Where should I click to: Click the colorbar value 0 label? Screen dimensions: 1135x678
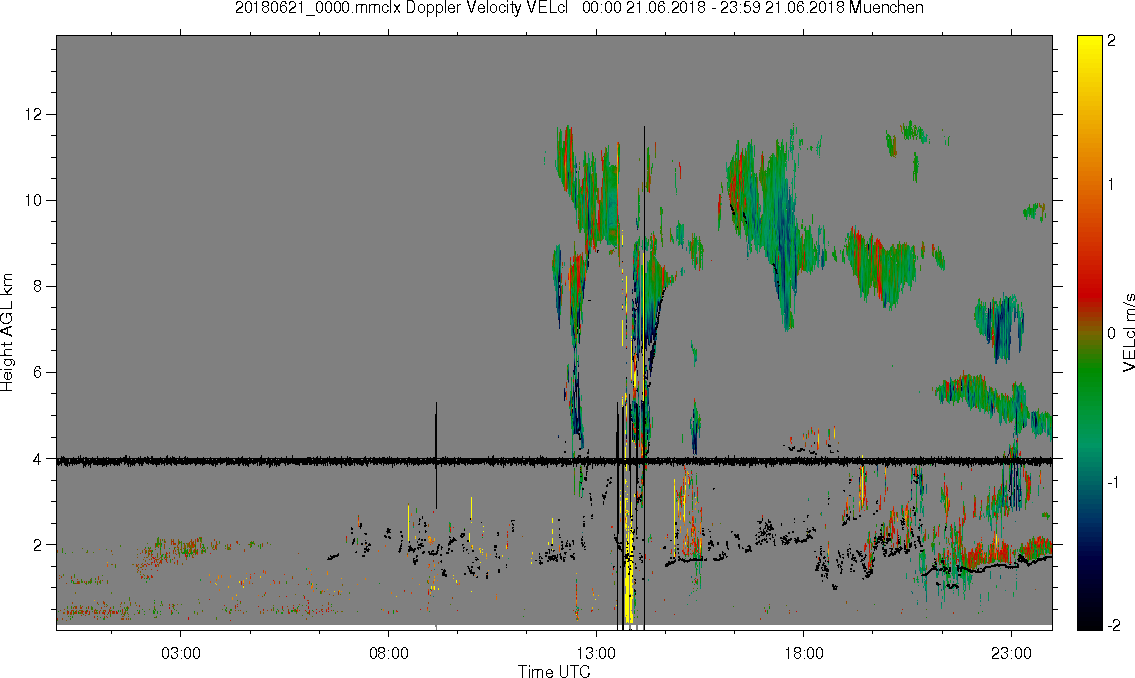click(x=1111, y=333)
